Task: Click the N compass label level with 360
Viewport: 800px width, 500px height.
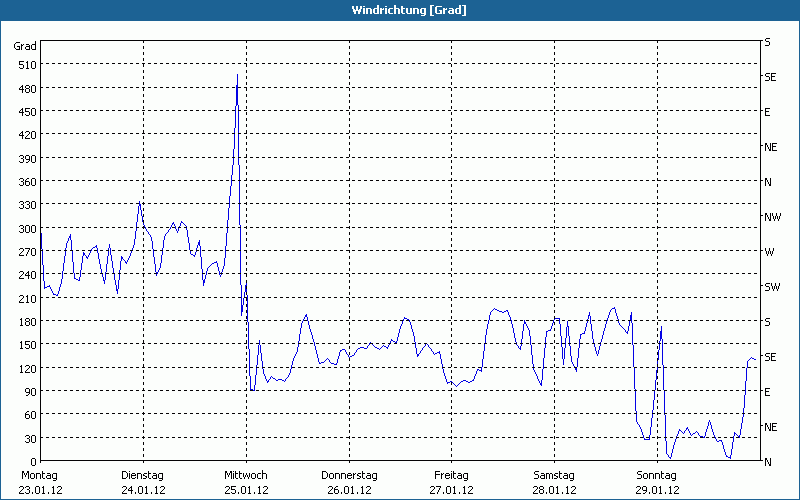Action: pos(768,182)
